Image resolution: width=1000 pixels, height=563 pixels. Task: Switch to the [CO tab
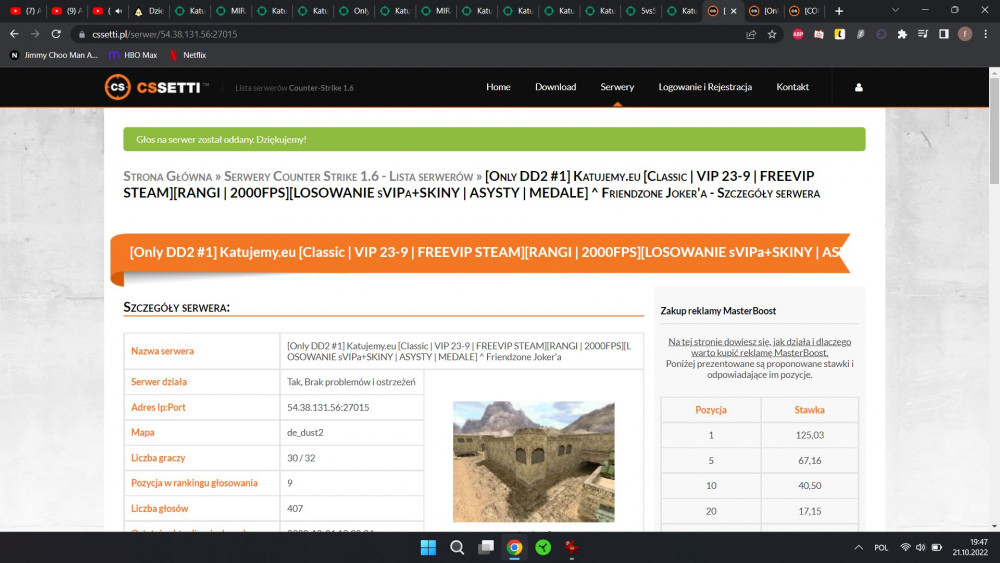804,11
